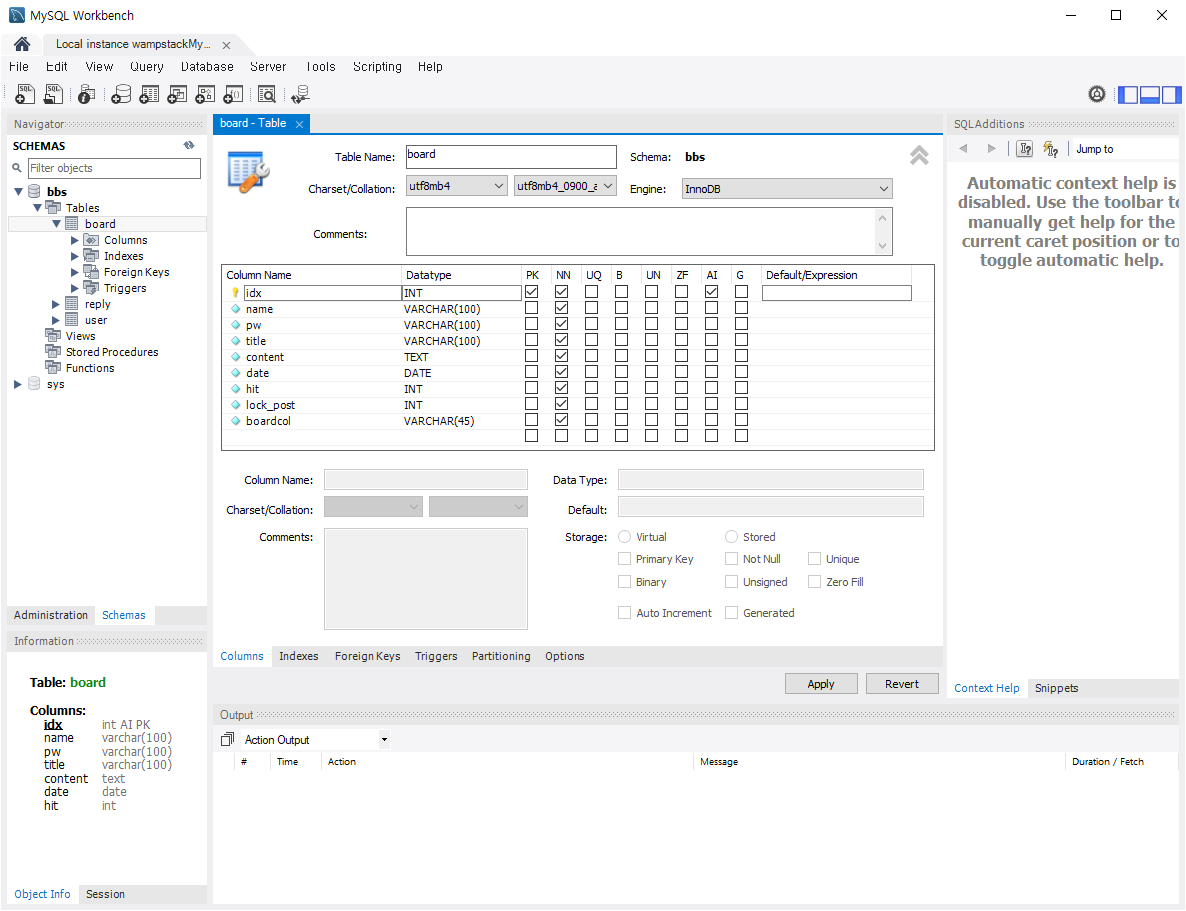
Task: Switch to the Partitioning editor tab
Action: (501, 656)
